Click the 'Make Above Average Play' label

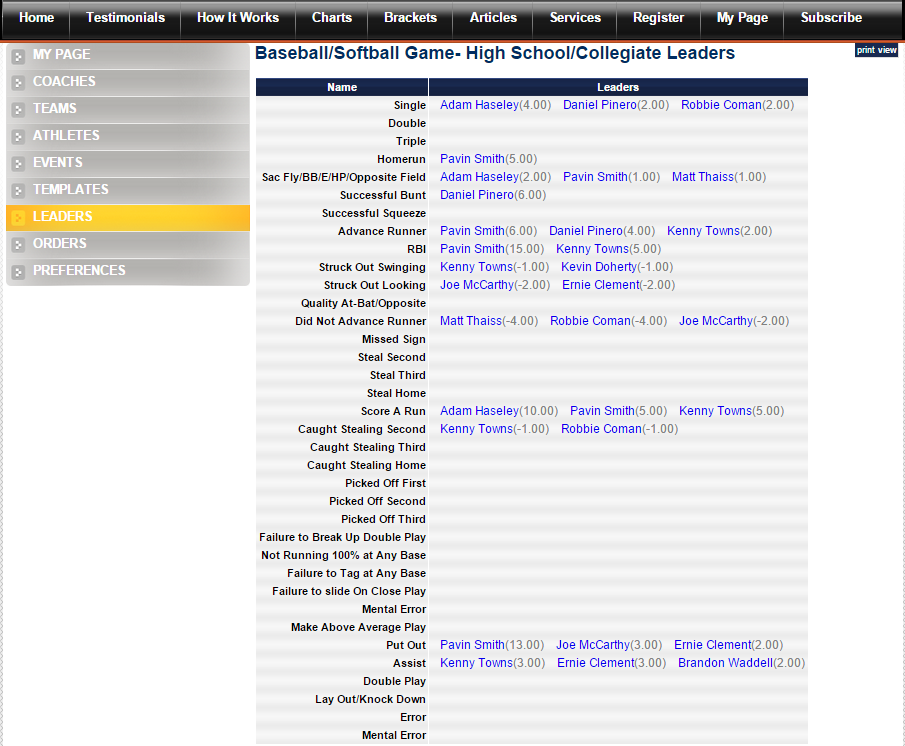coord(358,627)
